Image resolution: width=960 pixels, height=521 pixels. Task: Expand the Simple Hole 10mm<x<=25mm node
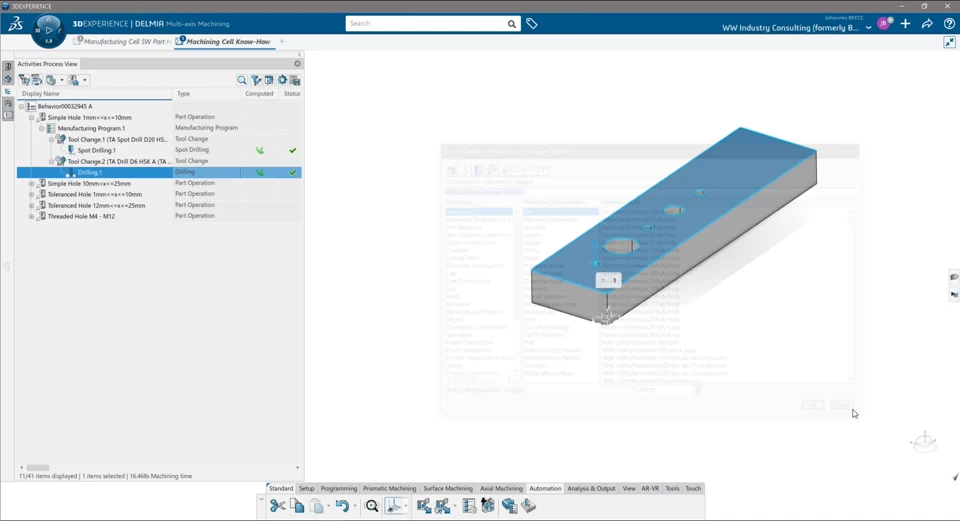32,183
